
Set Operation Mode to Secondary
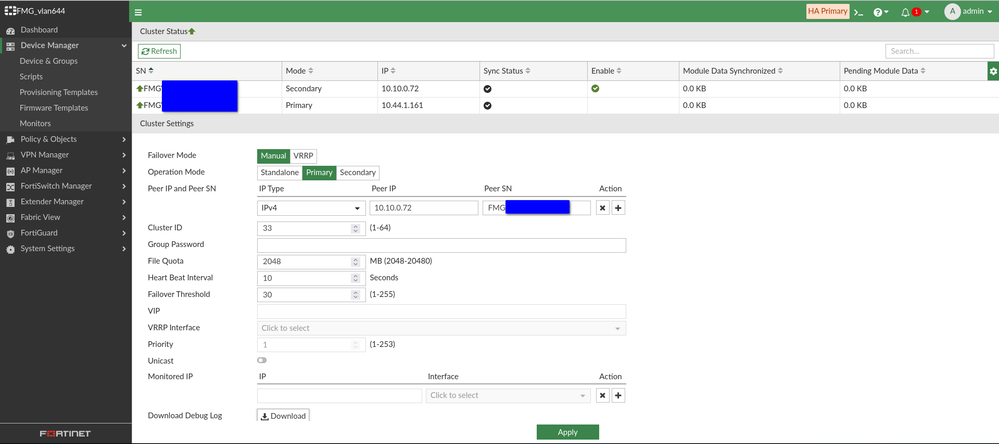pyautogui.click(x=357, y=172)
